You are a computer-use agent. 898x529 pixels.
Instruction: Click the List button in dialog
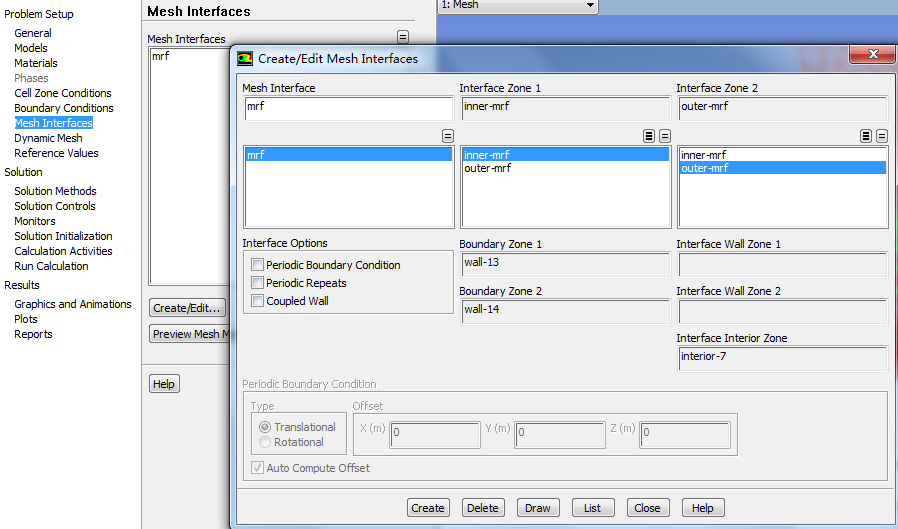click(x=593, y=508)
